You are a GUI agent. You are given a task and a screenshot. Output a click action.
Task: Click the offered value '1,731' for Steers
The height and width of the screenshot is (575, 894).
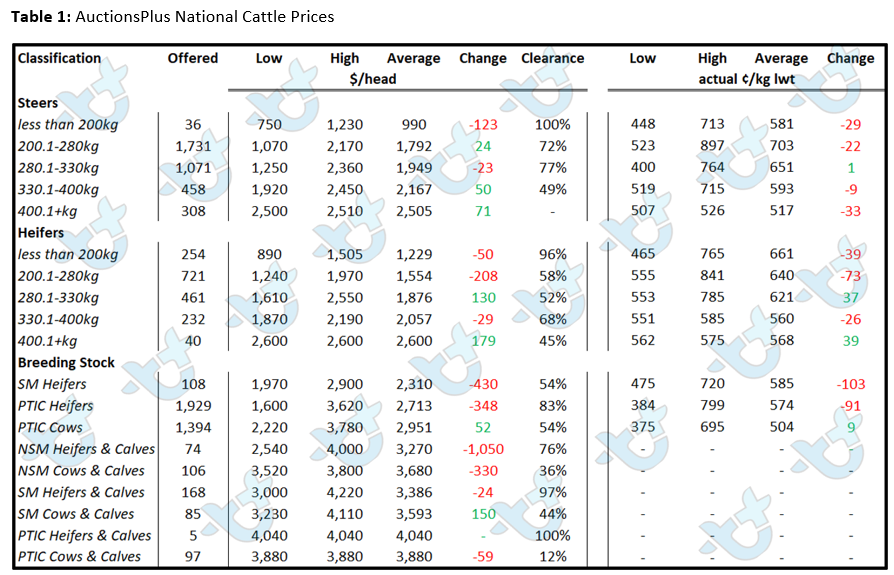(x=193, y=146)
